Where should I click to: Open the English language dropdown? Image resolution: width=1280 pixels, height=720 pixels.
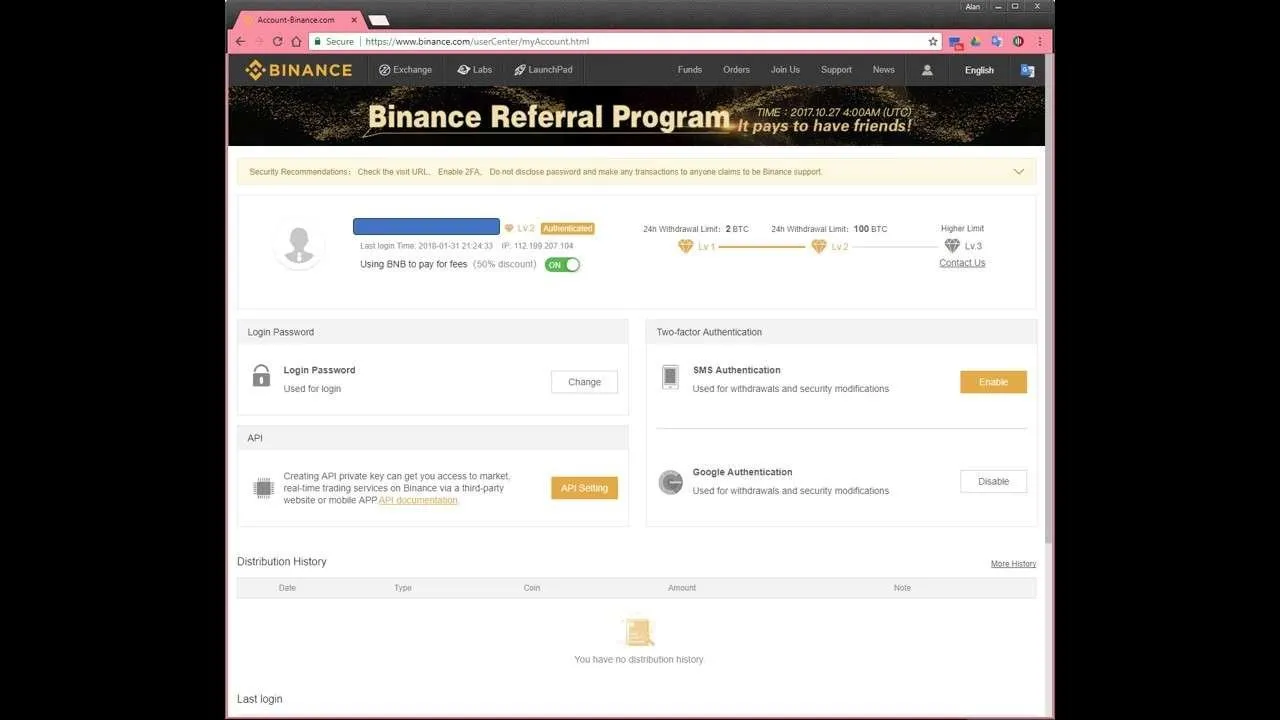979,70
